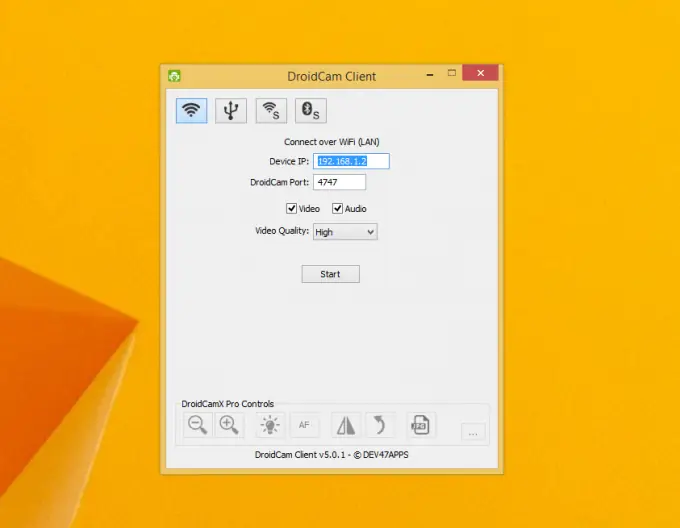The width and height of the screenshot is (680, 528).
Task: Toggle the LED flash light bulb icon
Action: (x=270, y=425)
